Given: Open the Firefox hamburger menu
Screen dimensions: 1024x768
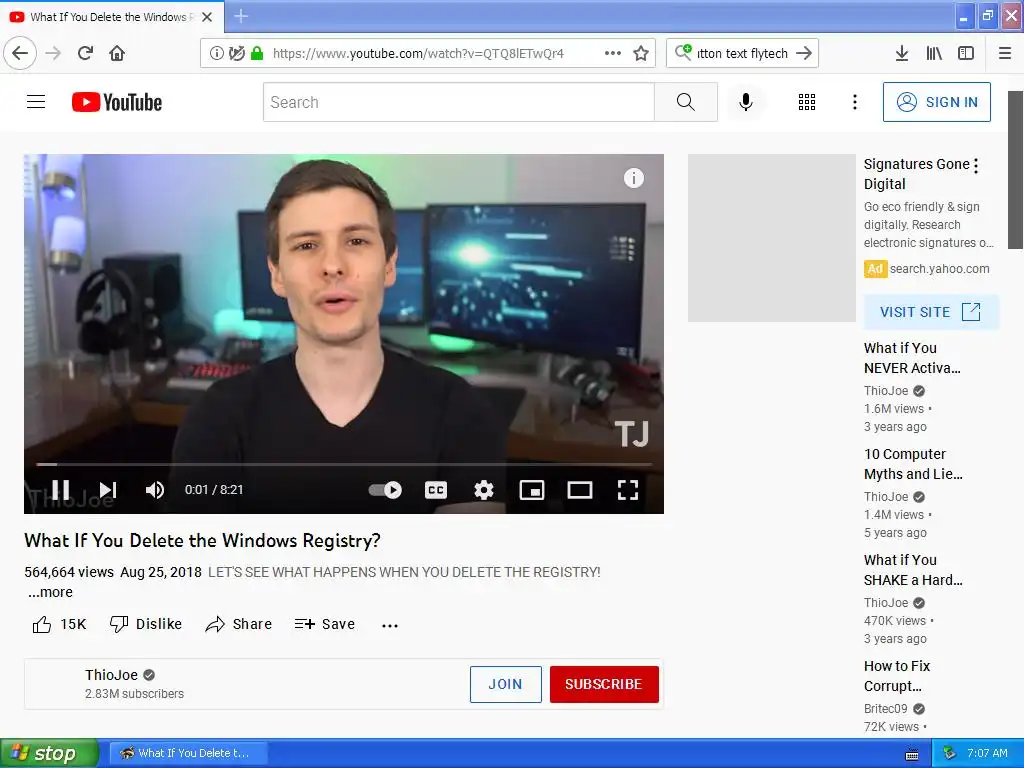Looking at the screenshot, I should click(1005, 54).
